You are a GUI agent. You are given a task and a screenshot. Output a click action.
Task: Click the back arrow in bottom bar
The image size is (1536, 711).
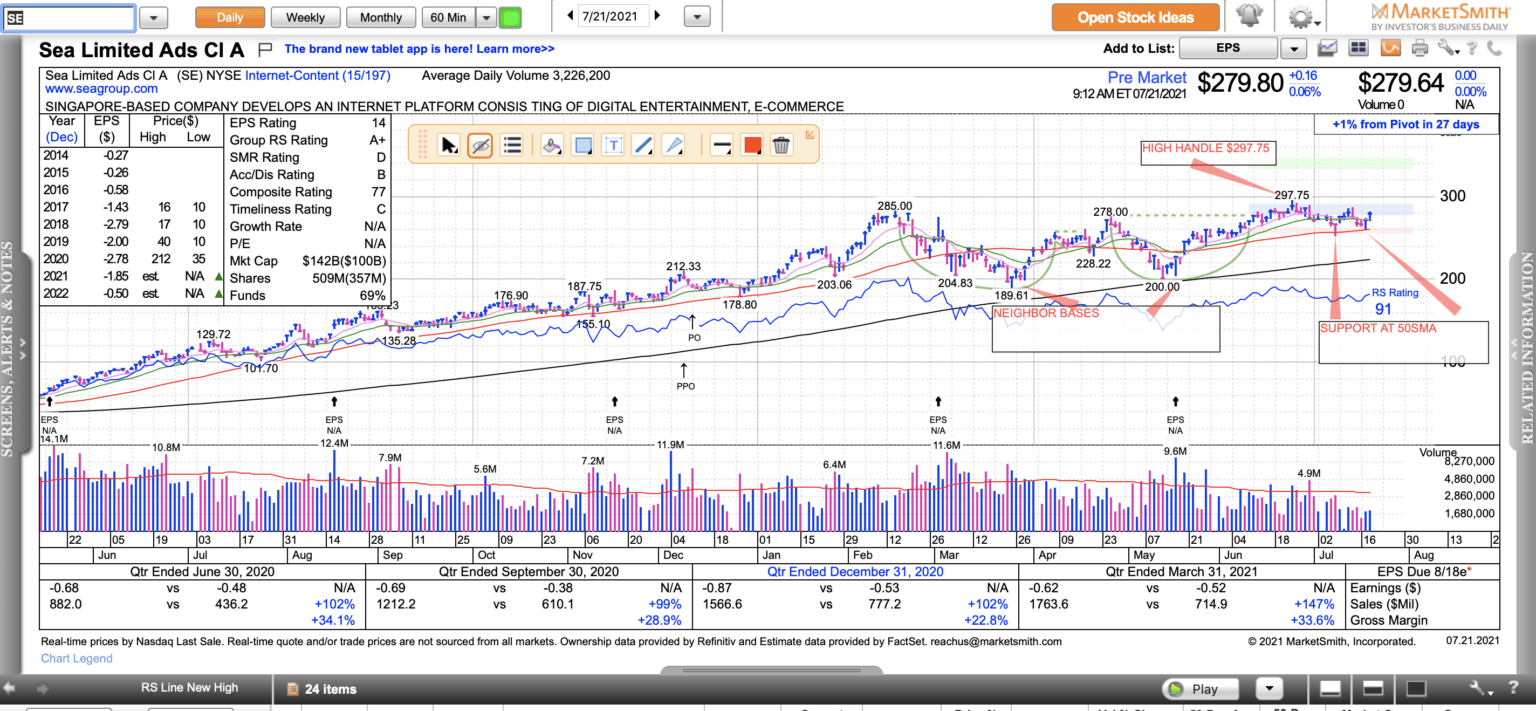[x=10, y=689]
